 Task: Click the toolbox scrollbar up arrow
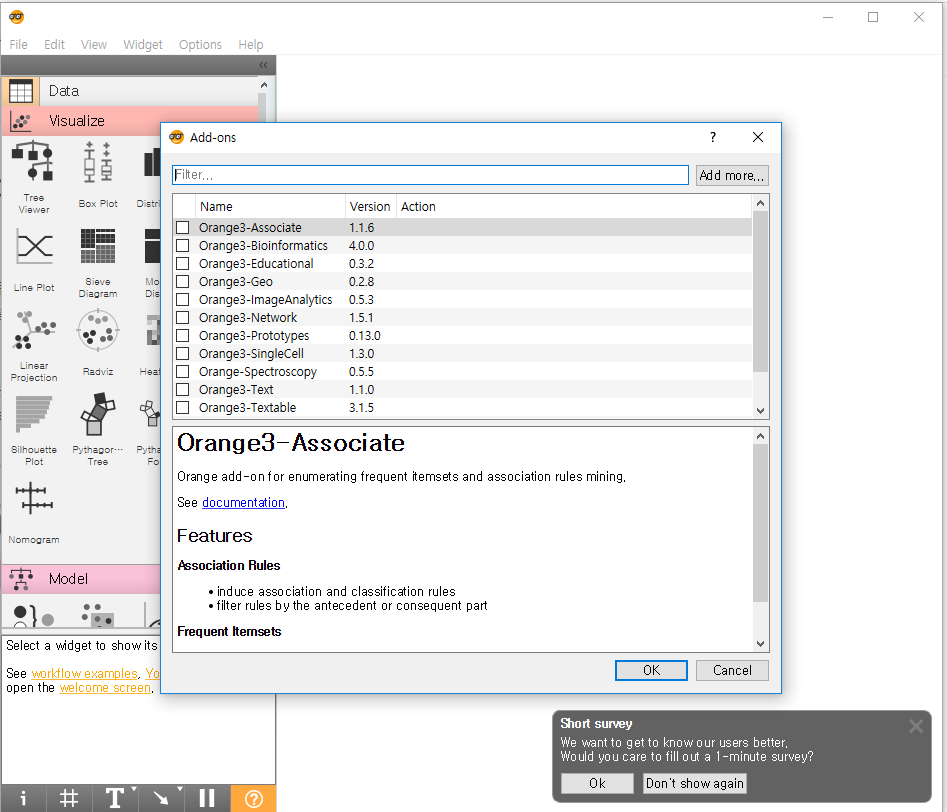[x=264, y=85]
